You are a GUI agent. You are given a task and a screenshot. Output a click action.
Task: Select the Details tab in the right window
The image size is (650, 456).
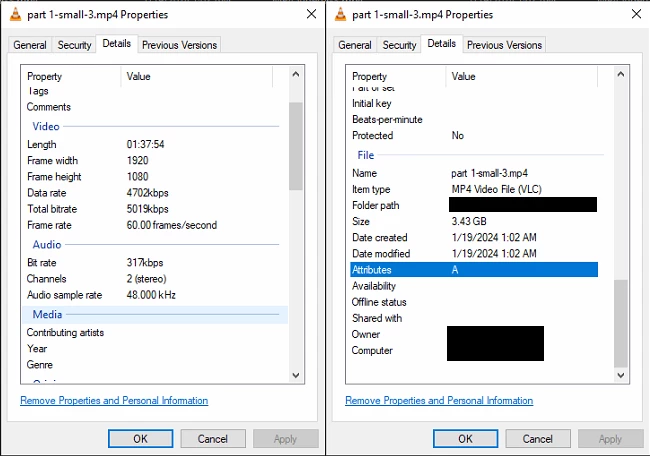(x=442, y=44)
